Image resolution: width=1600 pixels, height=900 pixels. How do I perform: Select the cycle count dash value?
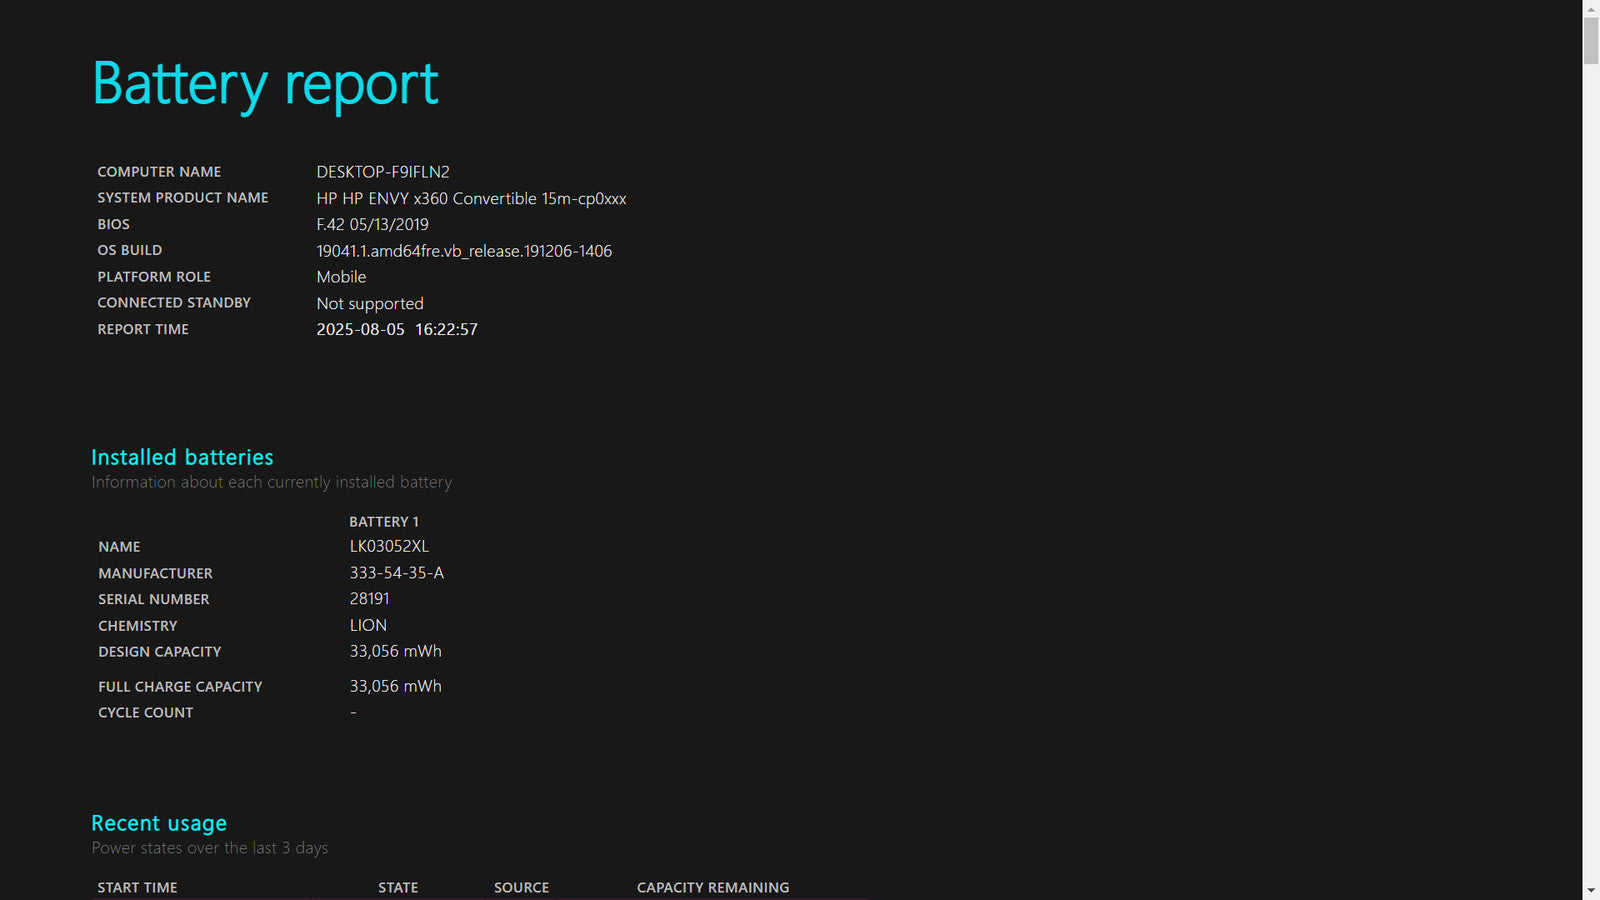353,713
